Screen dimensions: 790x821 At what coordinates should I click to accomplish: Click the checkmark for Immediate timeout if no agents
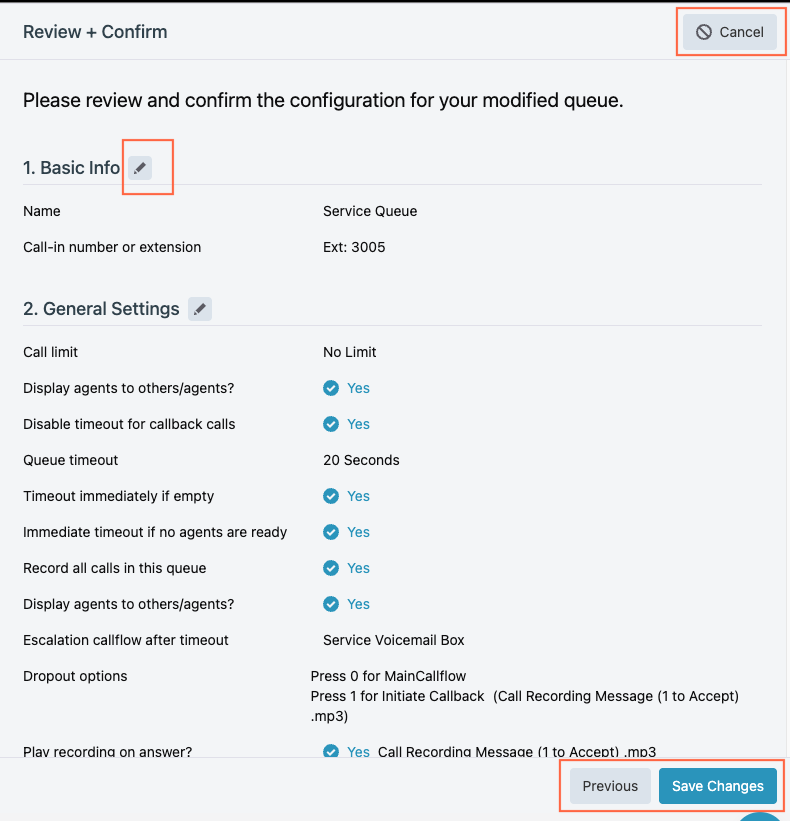tap(331, 532)
